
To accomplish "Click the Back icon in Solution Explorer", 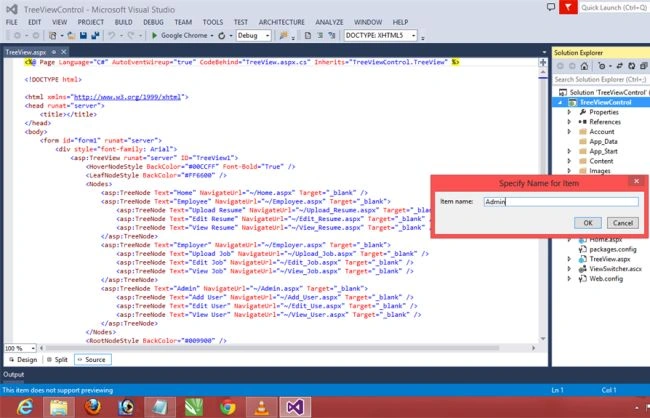I will pyautogui.click(x=560, y=66).
